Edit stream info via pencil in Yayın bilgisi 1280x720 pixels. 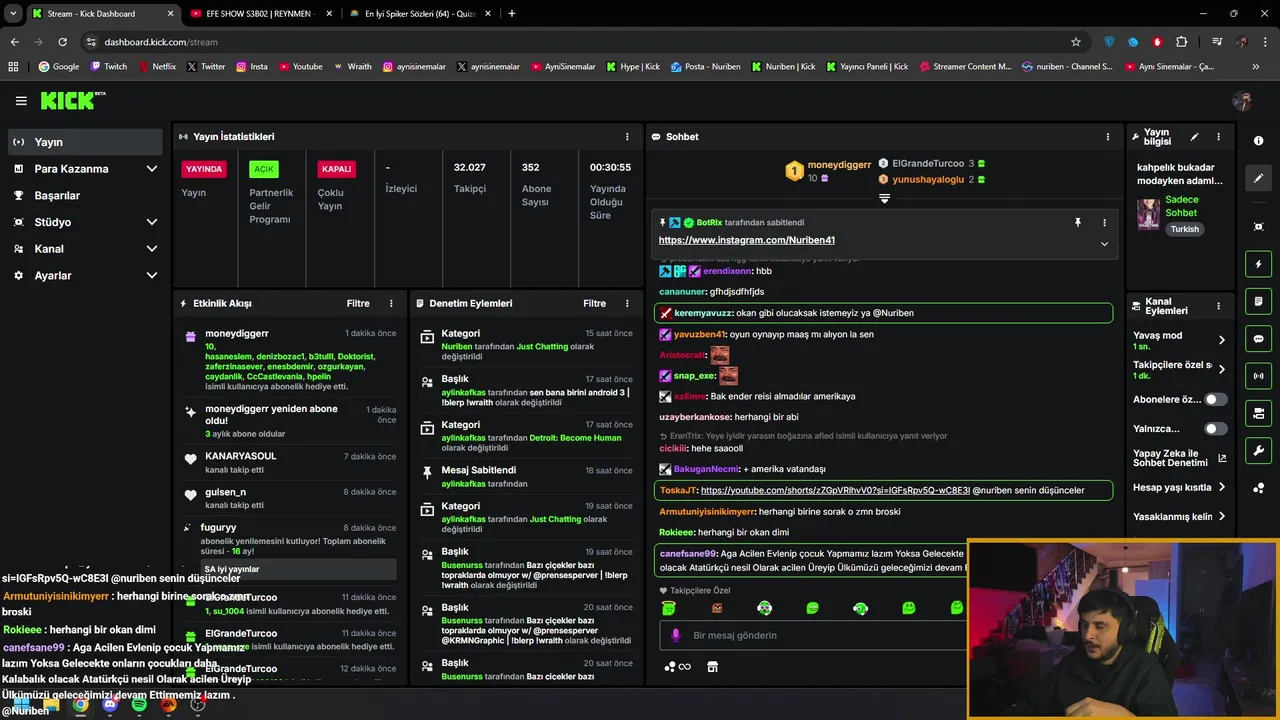(x=1194, y=137)
